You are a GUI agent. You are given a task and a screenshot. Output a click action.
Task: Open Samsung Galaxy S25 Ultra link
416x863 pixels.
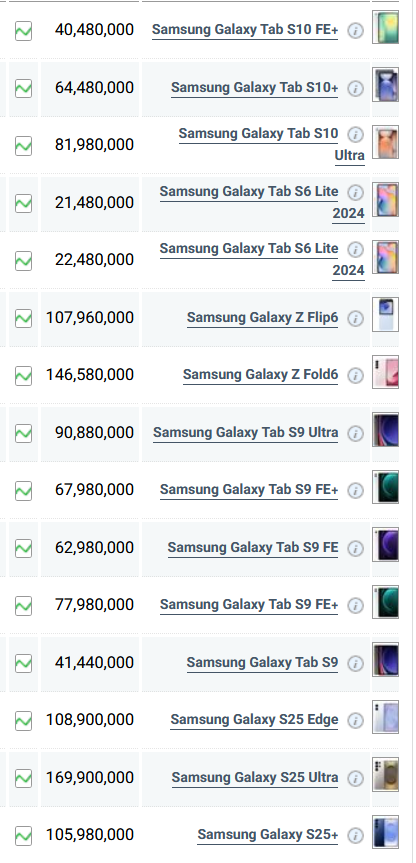tap(255, 778)
